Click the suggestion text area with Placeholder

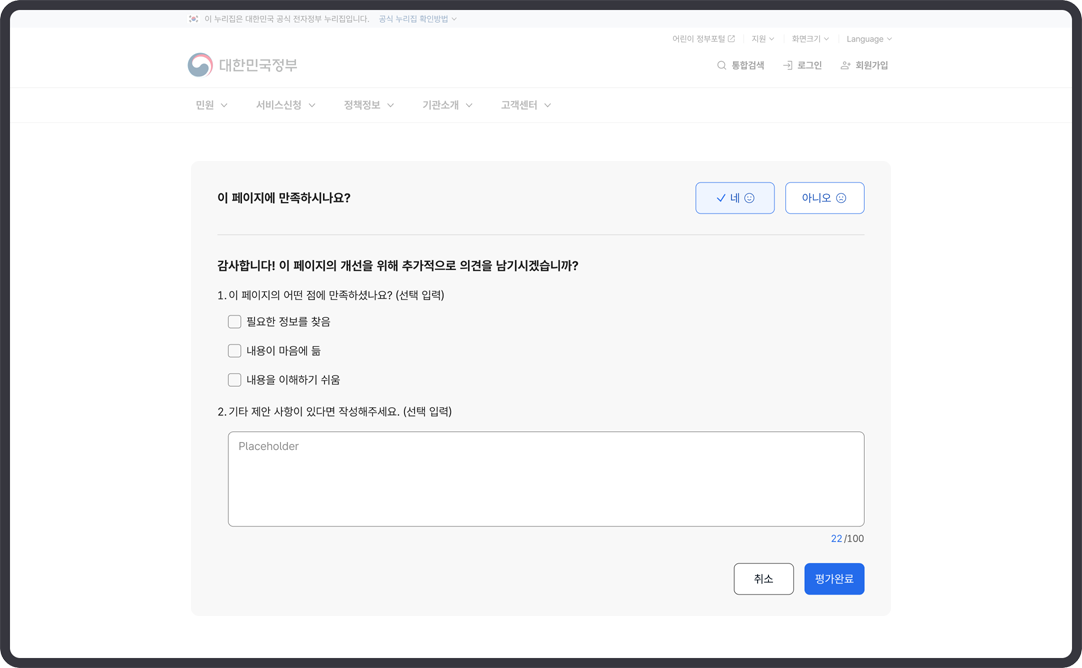tap(546, 479)
